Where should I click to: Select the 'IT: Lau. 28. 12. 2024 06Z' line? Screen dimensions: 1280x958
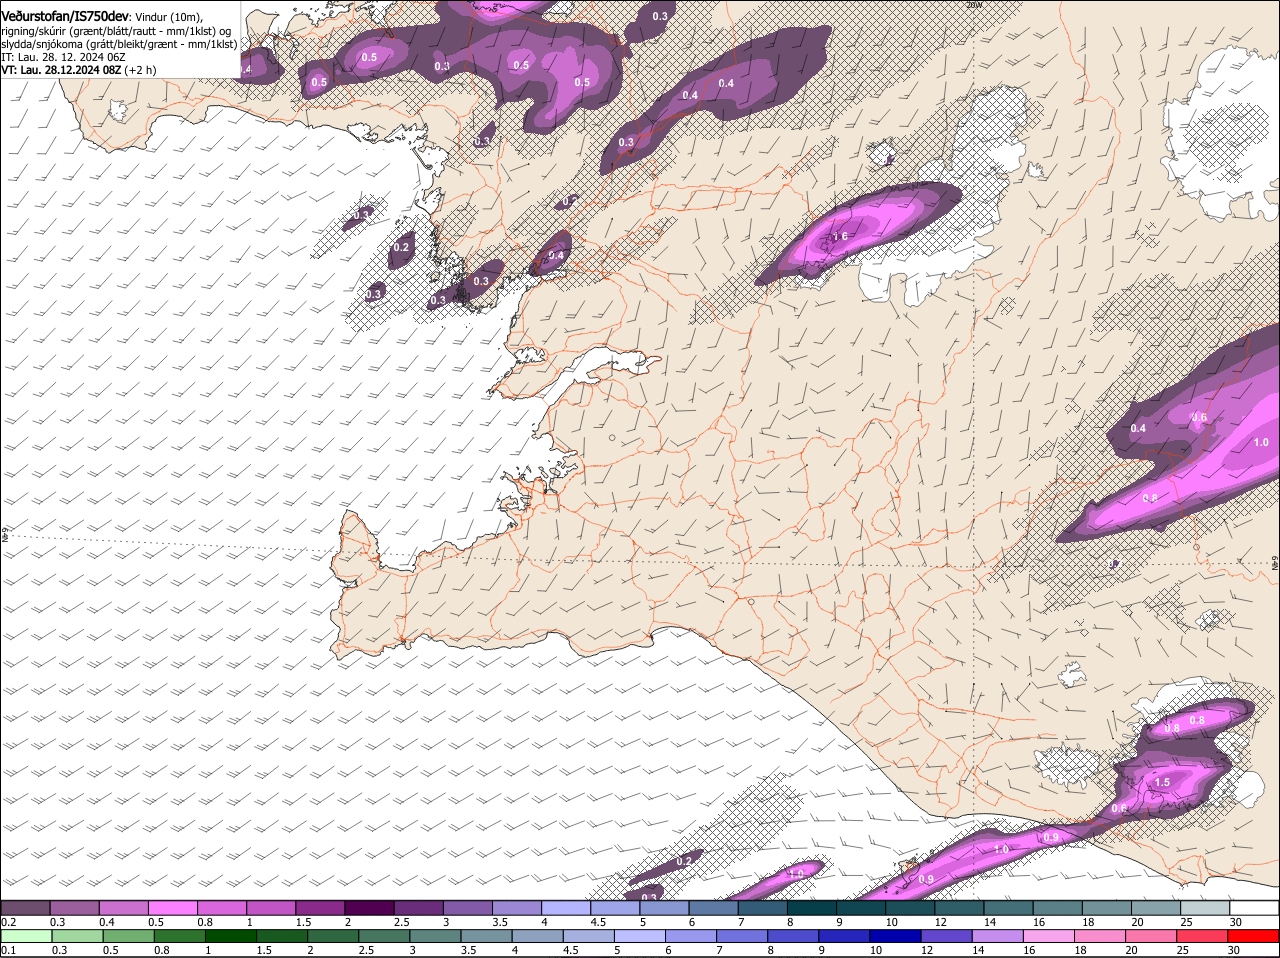(62, 57)
